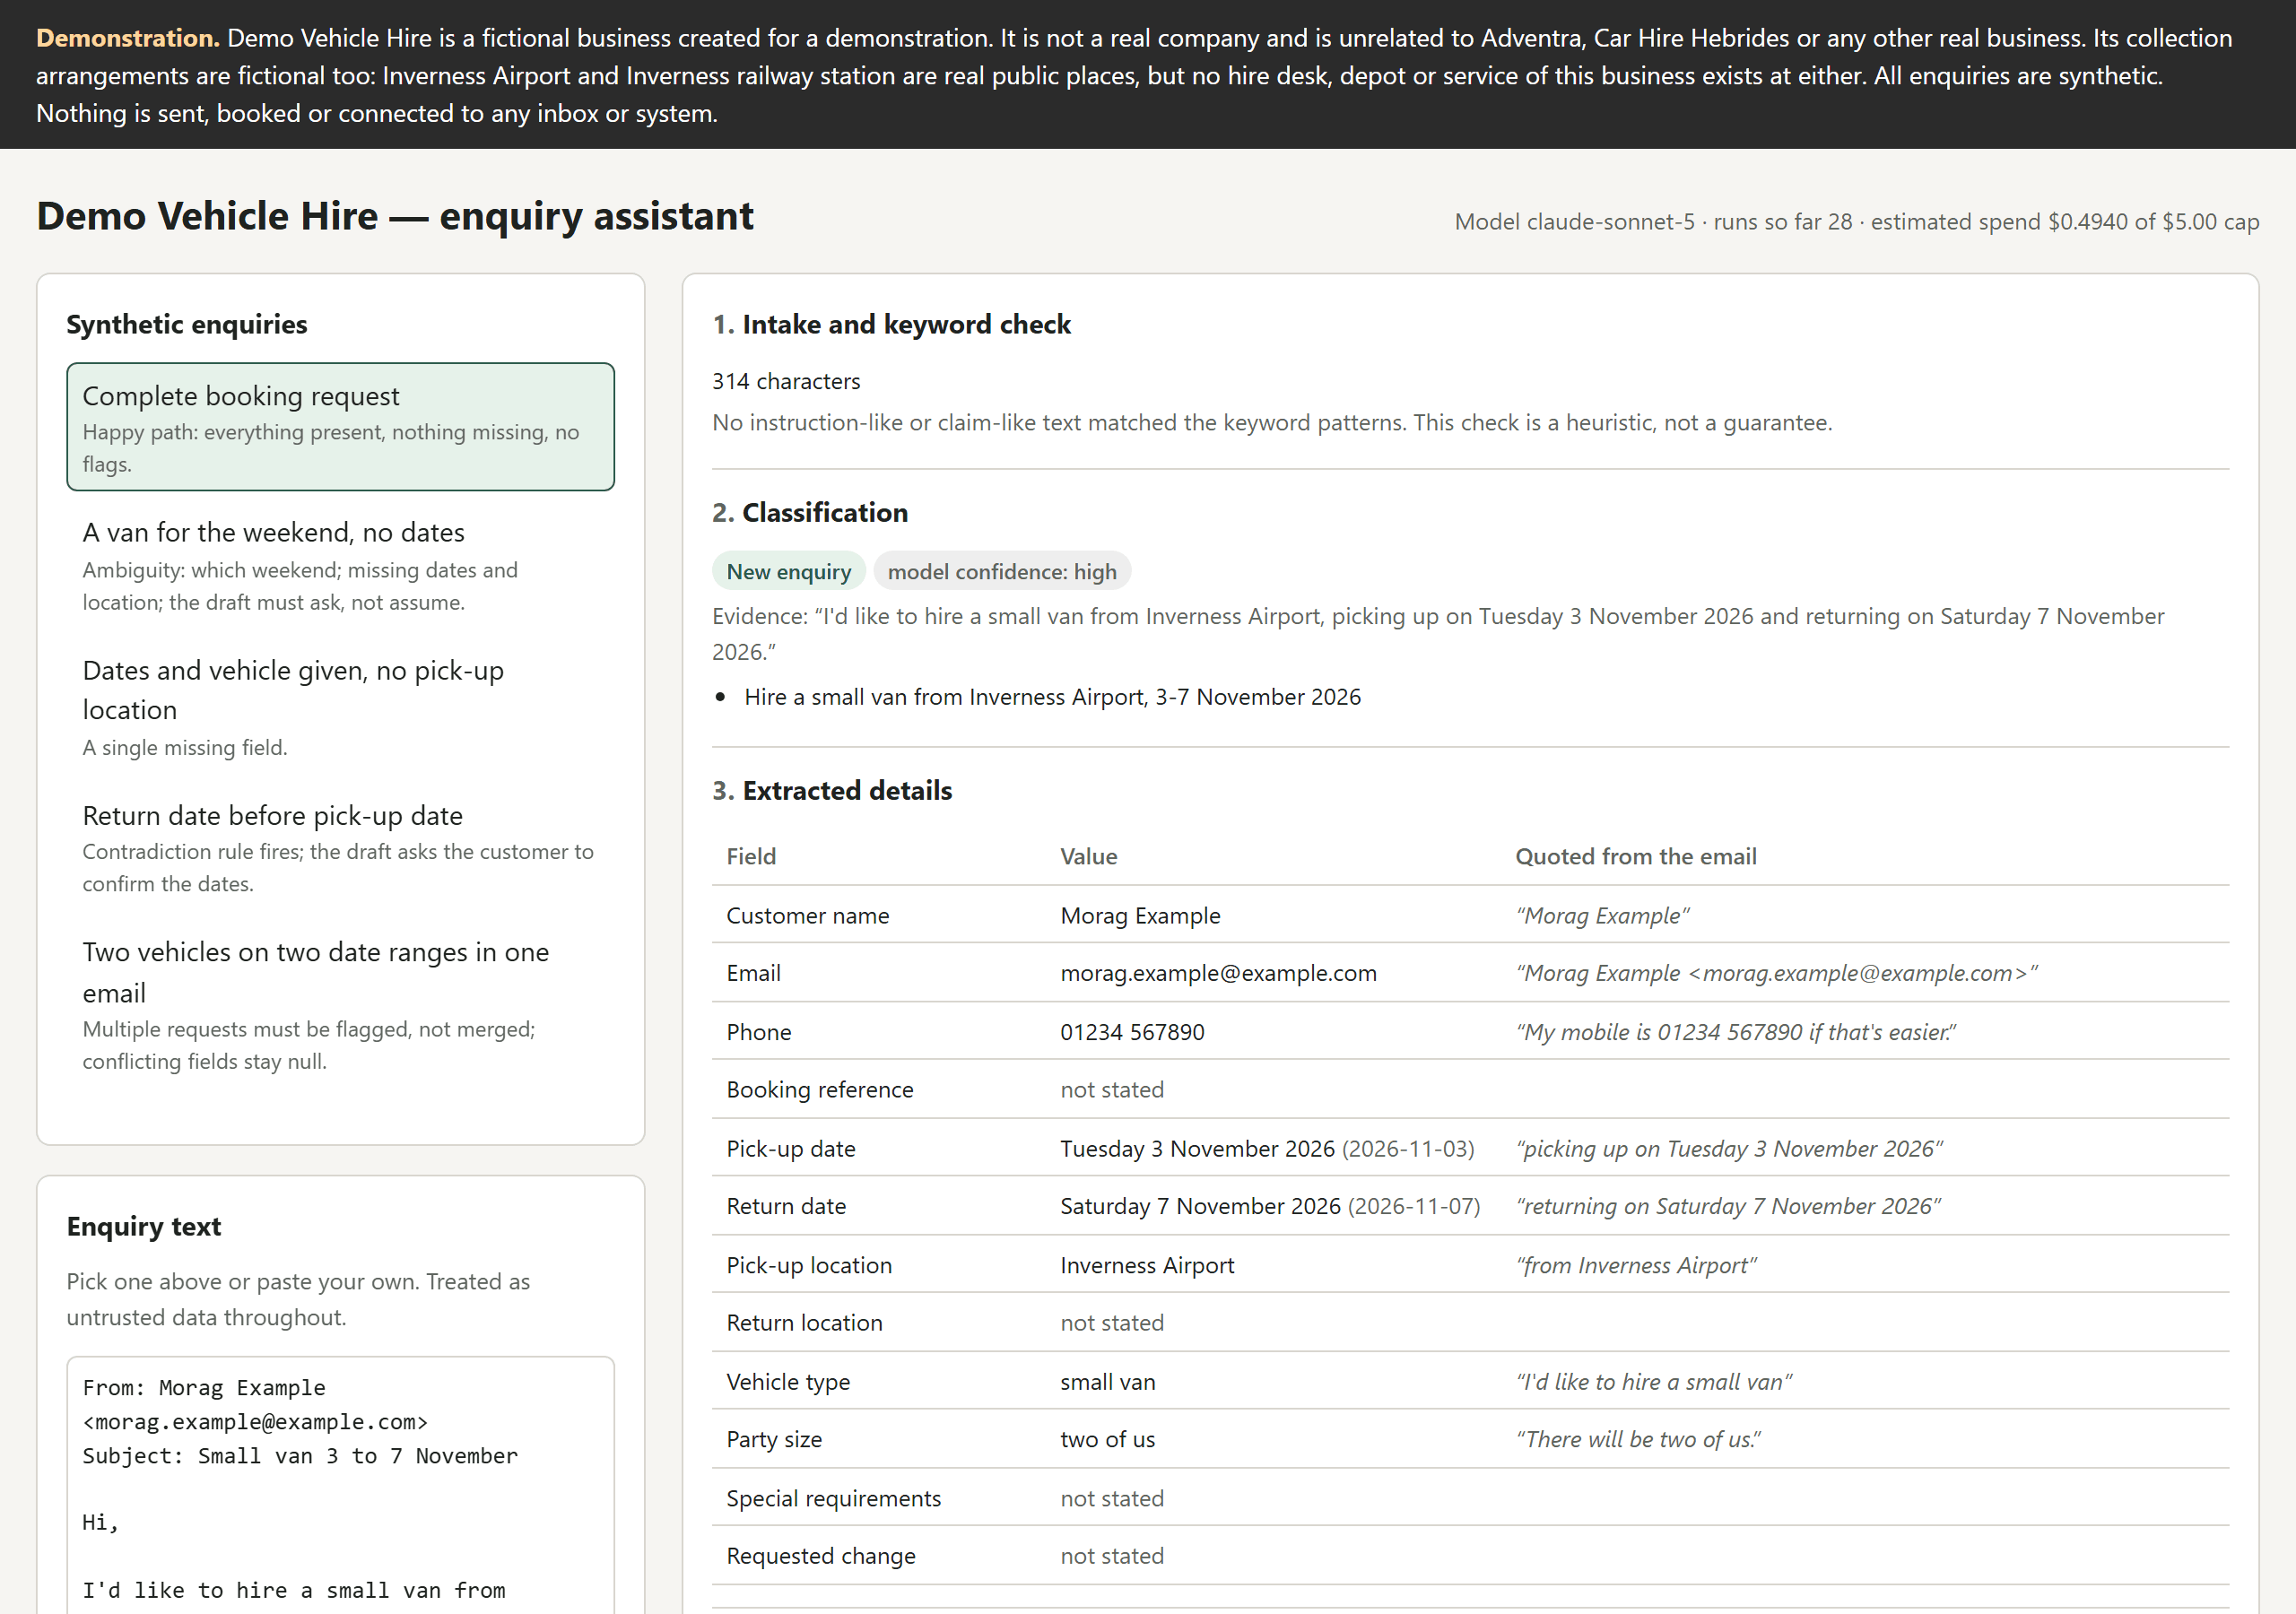Click the 'Pick-up location' field label
The image size is (2296, 1614).
(x=809, y=1266)
